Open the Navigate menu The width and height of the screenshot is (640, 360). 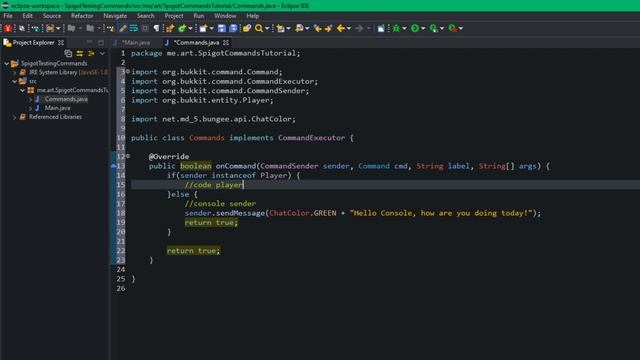(115, 16)
